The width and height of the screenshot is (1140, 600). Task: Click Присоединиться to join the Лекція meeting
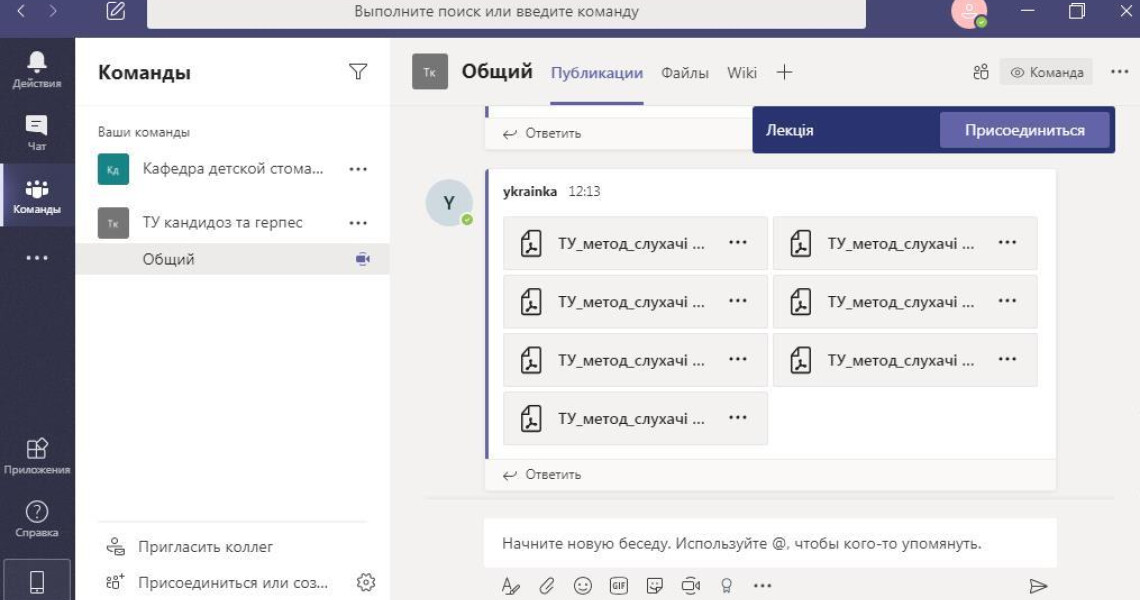(1024, 130)
